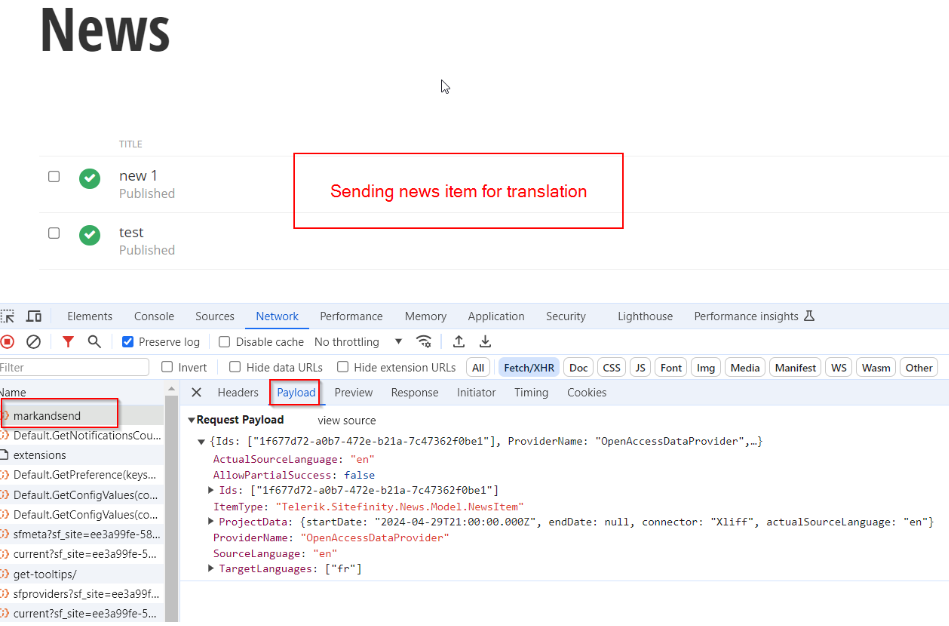Collapse the Request Payload section
This screenshot has height=626, width=949.
[x=191, y=420]
